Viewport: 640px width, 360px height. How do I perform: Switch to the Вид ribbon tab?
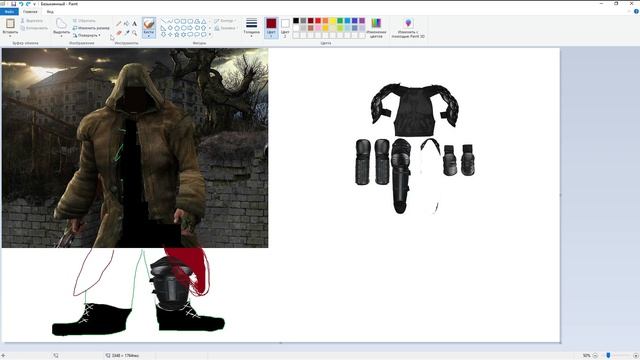[50, 12]
